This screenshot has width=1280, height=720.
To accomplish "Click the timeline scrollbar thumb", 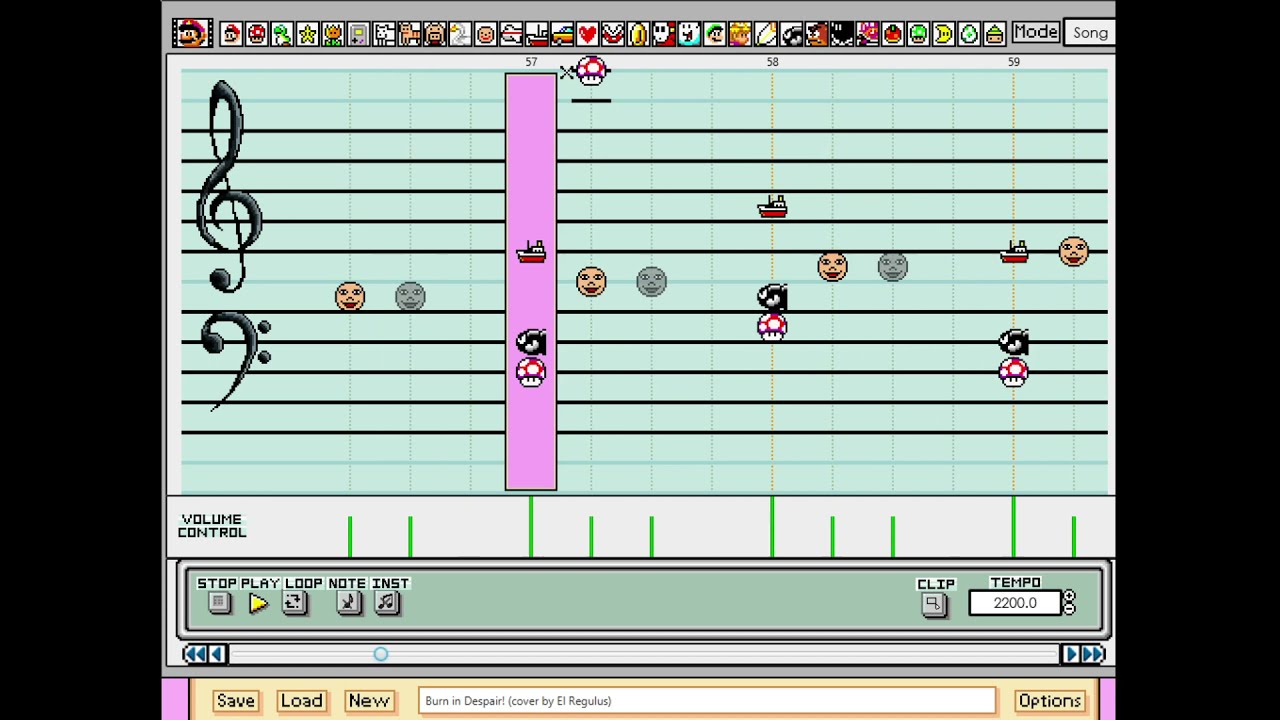I will pos(380,654).
